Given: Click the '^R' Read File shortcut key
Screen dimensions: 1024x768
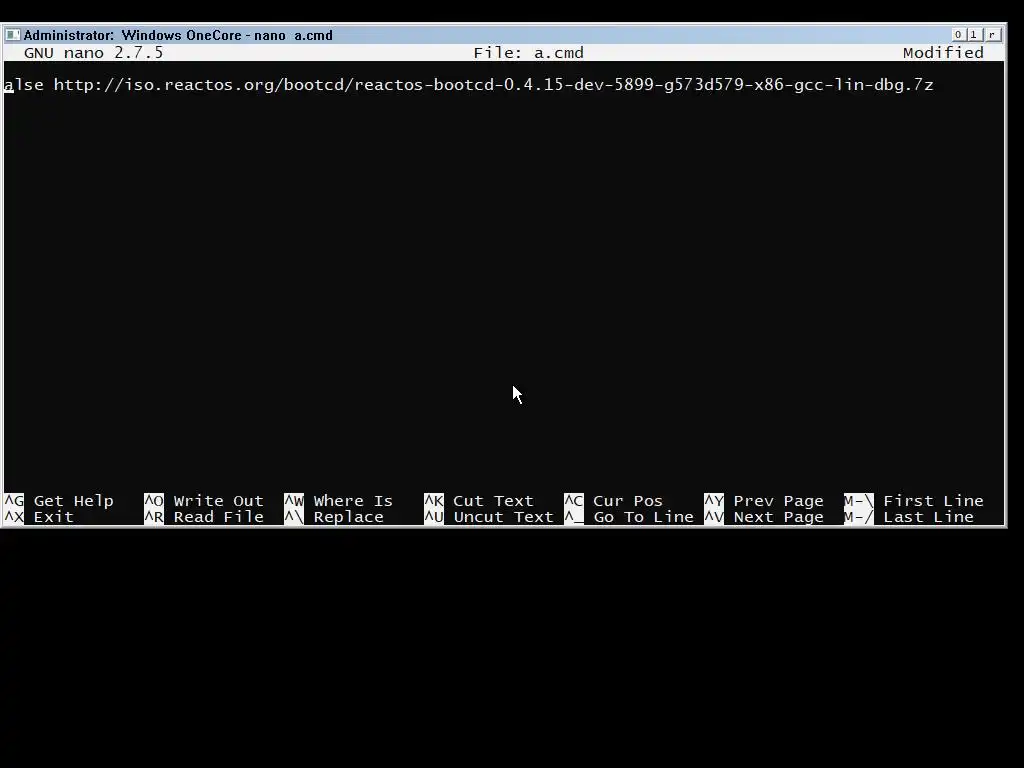Looking at the screenshot, I should pos(153,517).
